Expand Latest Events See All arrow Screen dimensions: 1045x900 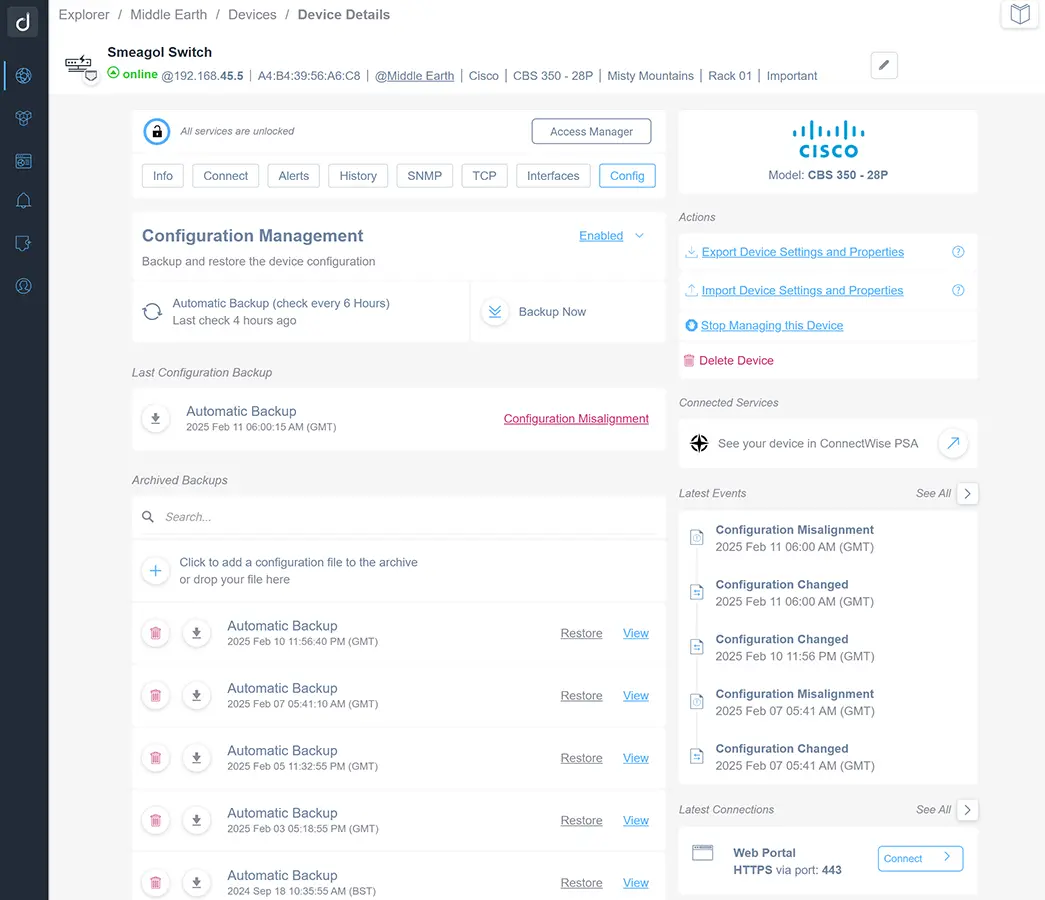tap(967, 493)
